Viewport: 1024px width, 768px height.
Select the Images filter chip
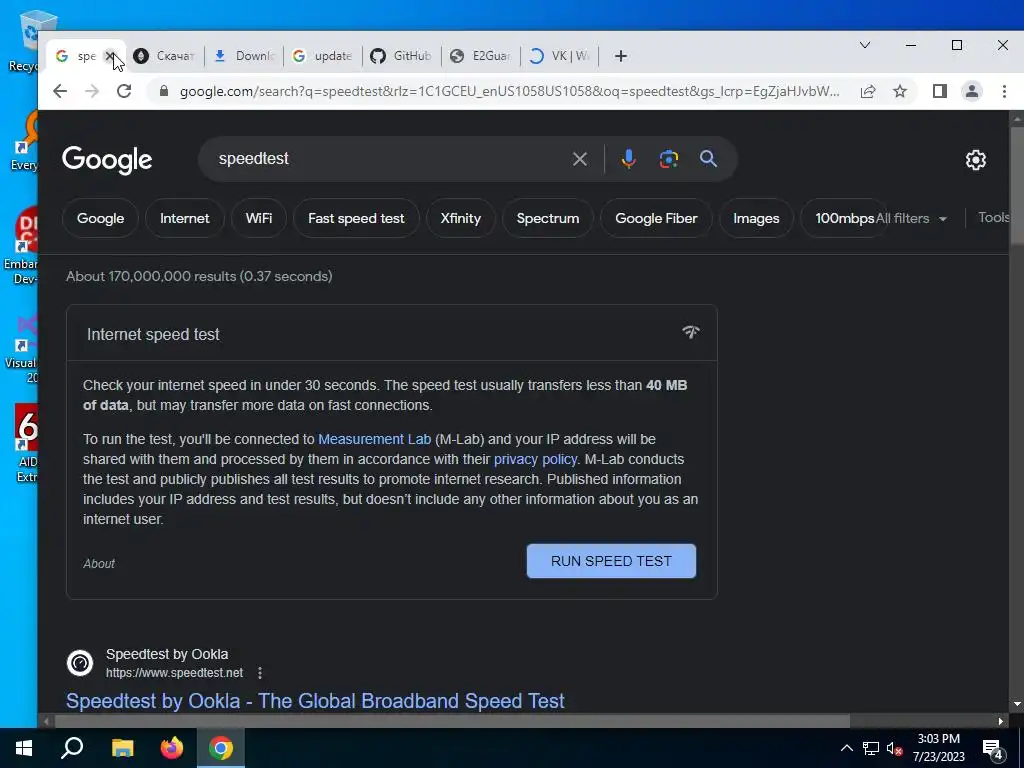click(x=756, y=218)
